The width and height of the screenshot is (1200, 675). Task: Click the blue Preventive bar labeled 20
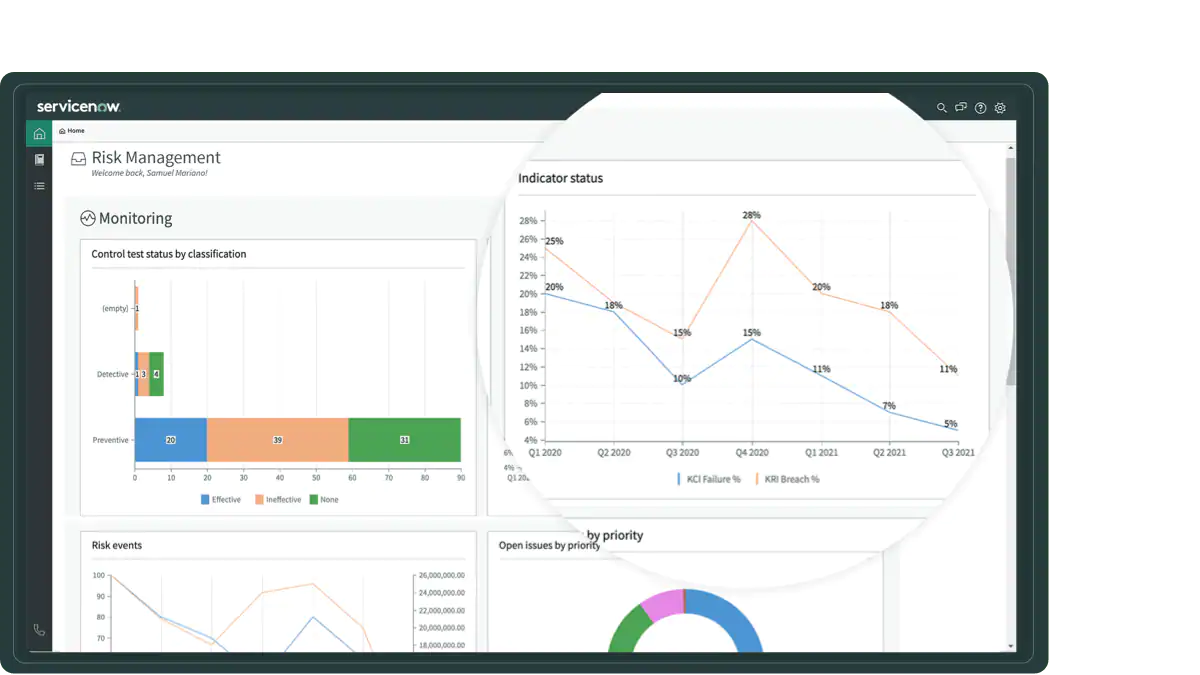(x=170, y=440)
